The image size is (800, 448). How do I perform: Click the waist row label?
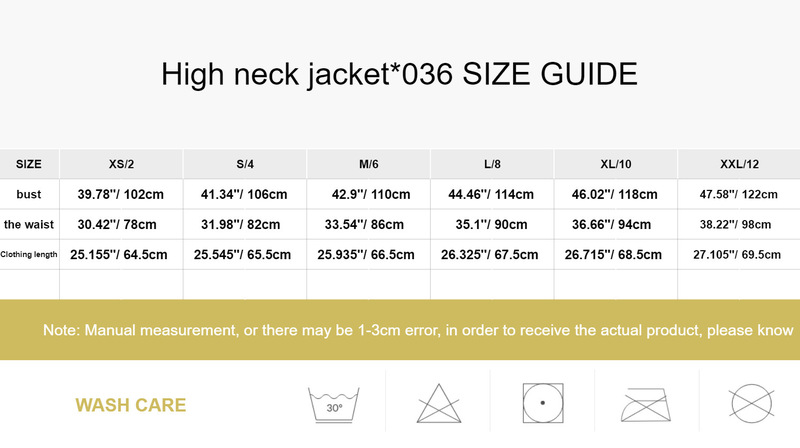tap(29, 224)
